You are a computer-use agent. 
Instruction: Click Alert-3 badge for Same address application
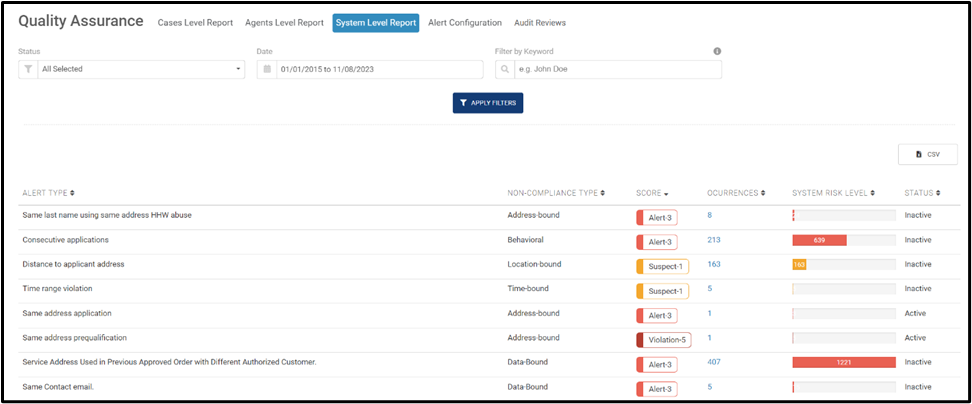[x=657, y=315]
